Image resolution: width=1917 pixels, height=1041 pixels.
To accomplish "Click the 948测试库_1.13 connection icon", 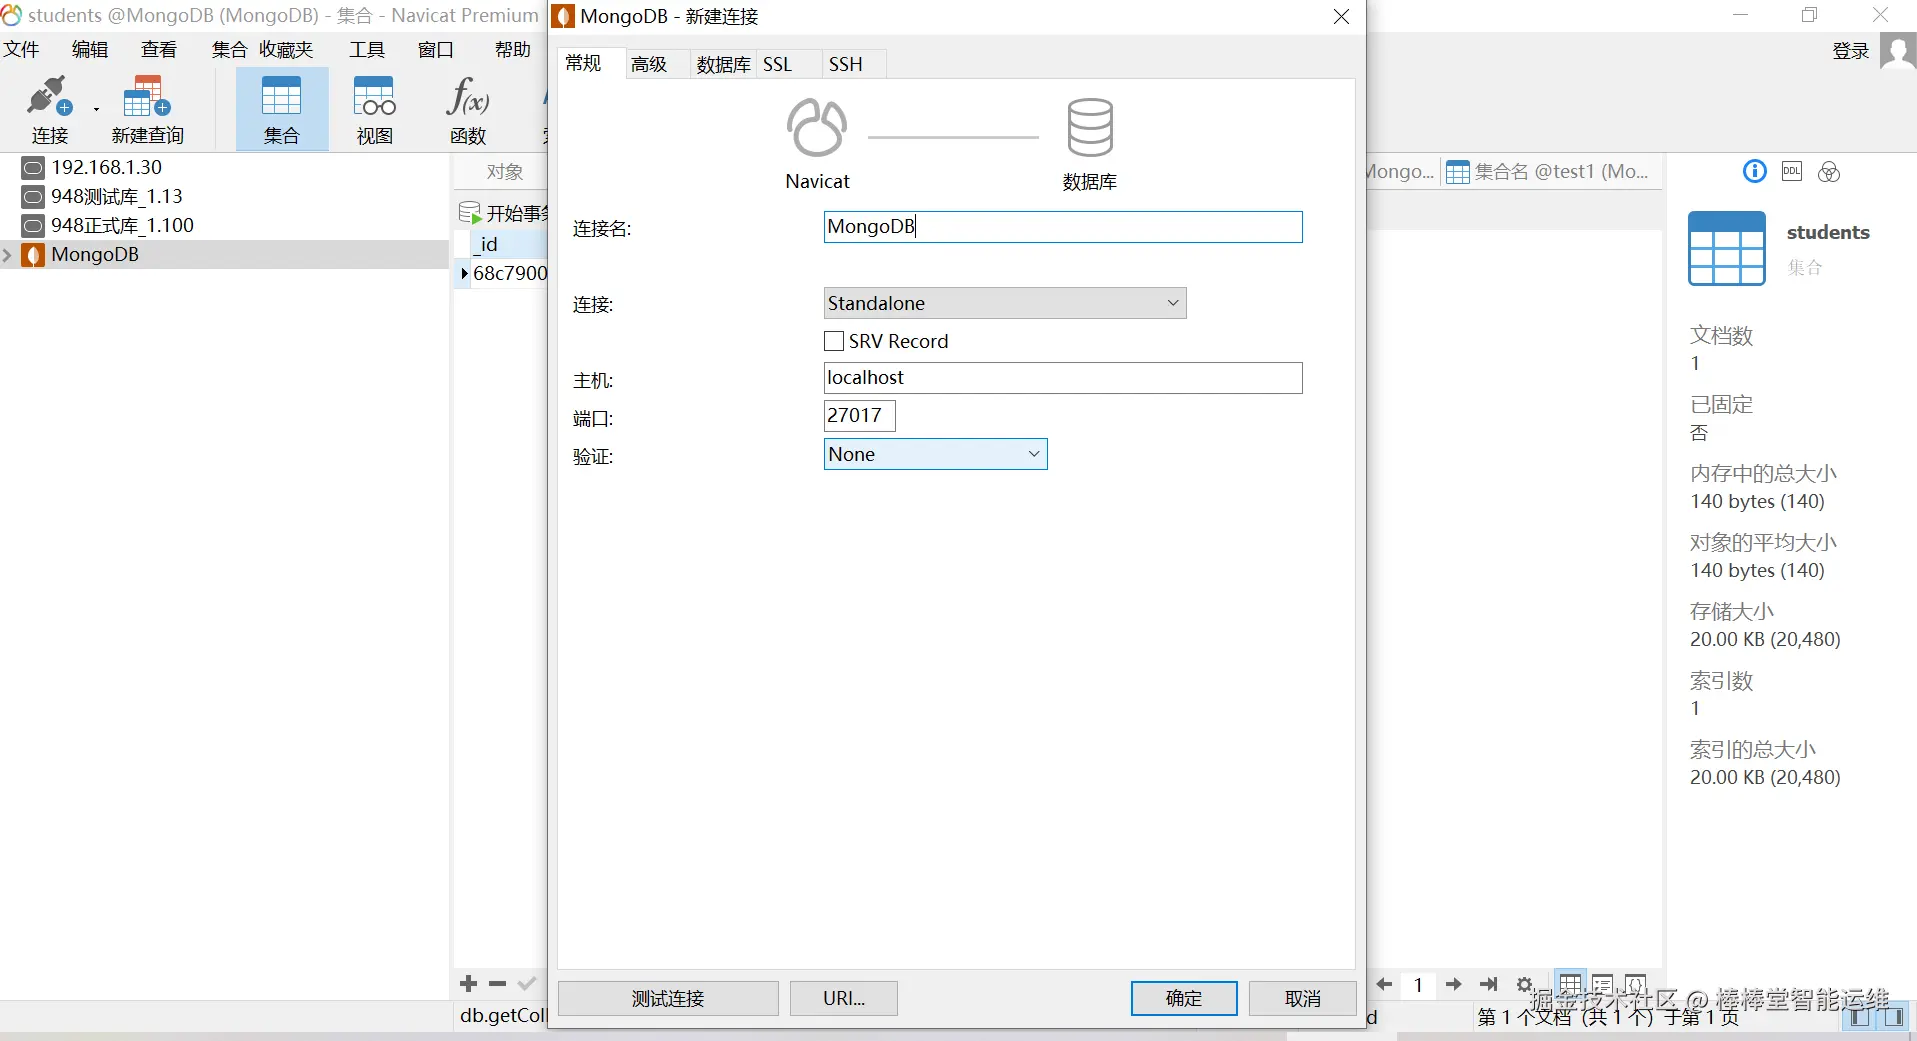I will [33, 197].
